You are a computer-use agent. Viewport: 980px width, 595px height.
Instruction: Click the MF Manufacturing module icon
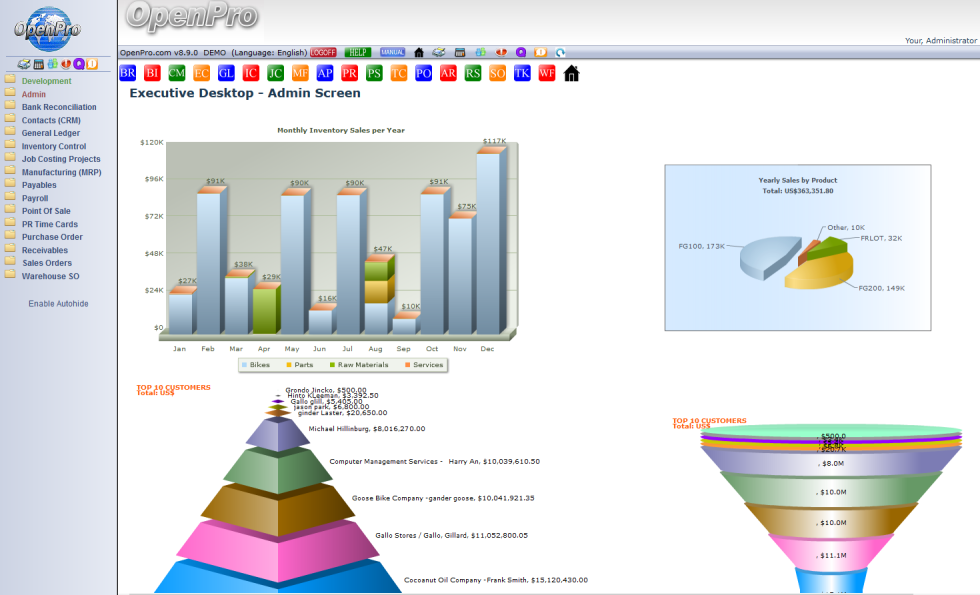click(x=299, y=72)
